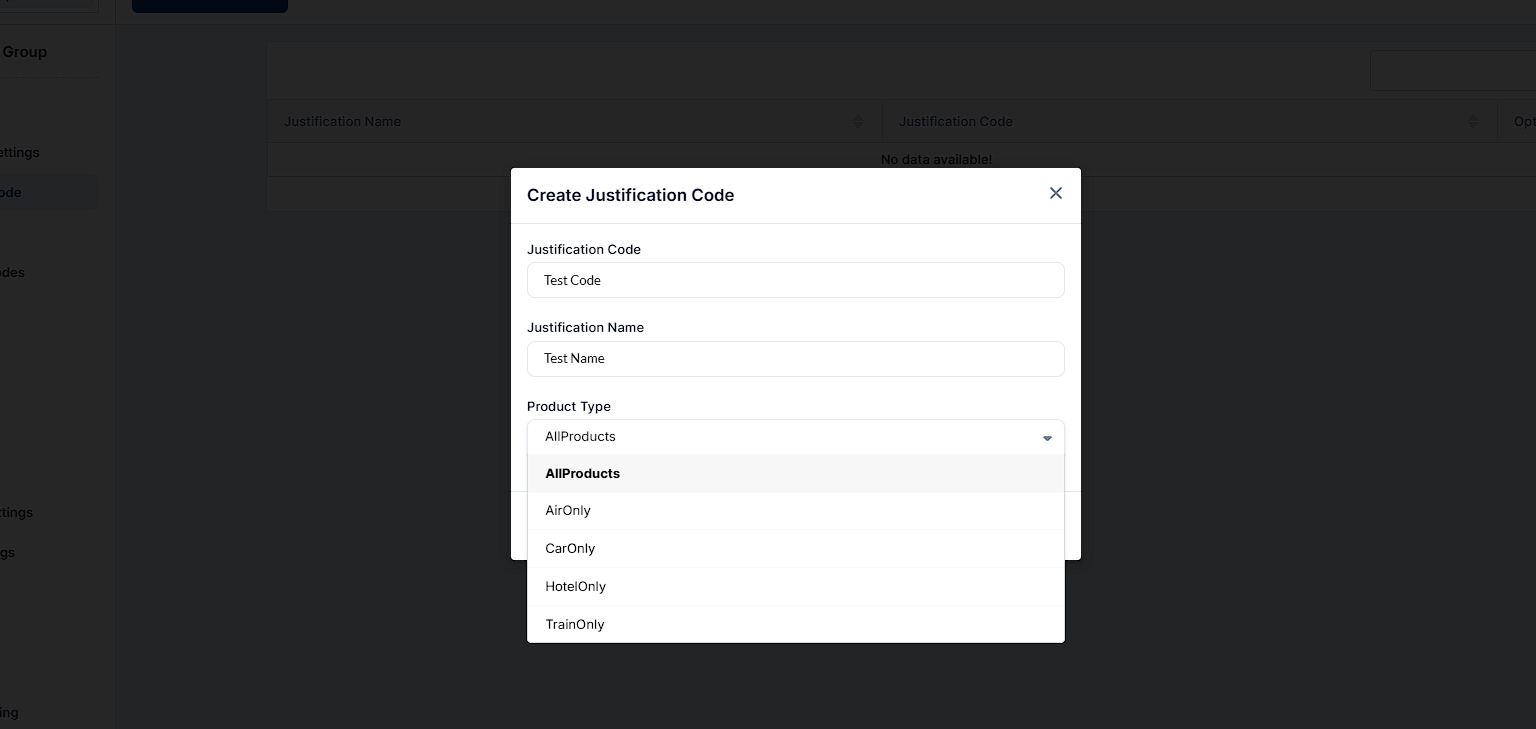Sort by Justification Code column arrows
1536x729 pixels.
point(1472,121)
